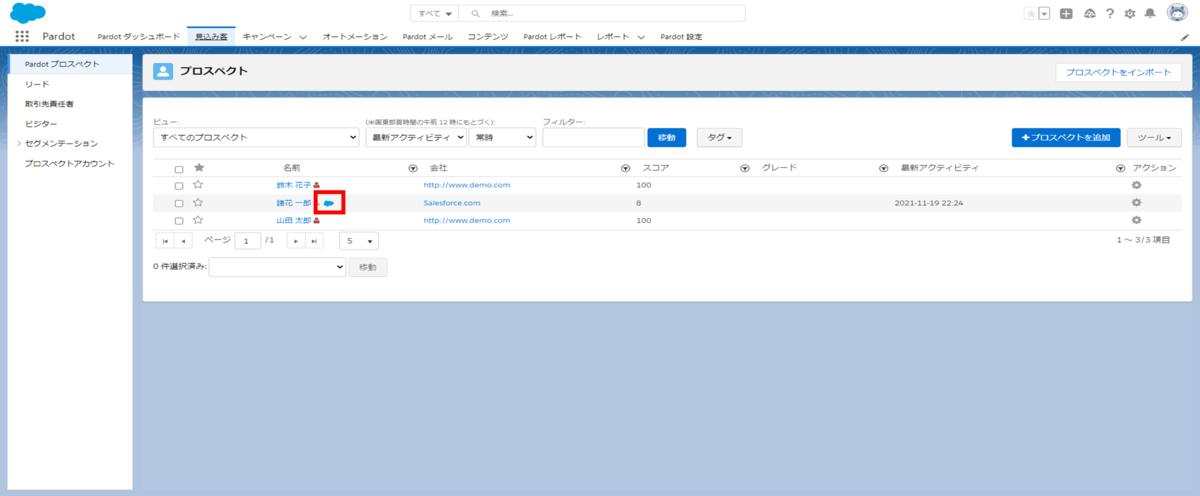Viewport: 1200px width, 496px height.
Task: Star the 鈴木 花子 row
Action: (x=198, y=185)
